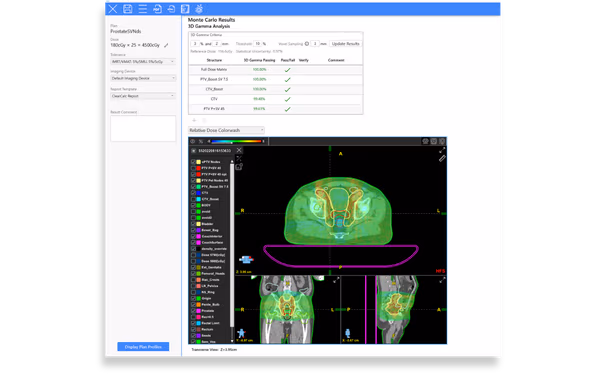600x376 pixels.
Task: Close the results with the X toolbar icon
Action: (112, 9)
